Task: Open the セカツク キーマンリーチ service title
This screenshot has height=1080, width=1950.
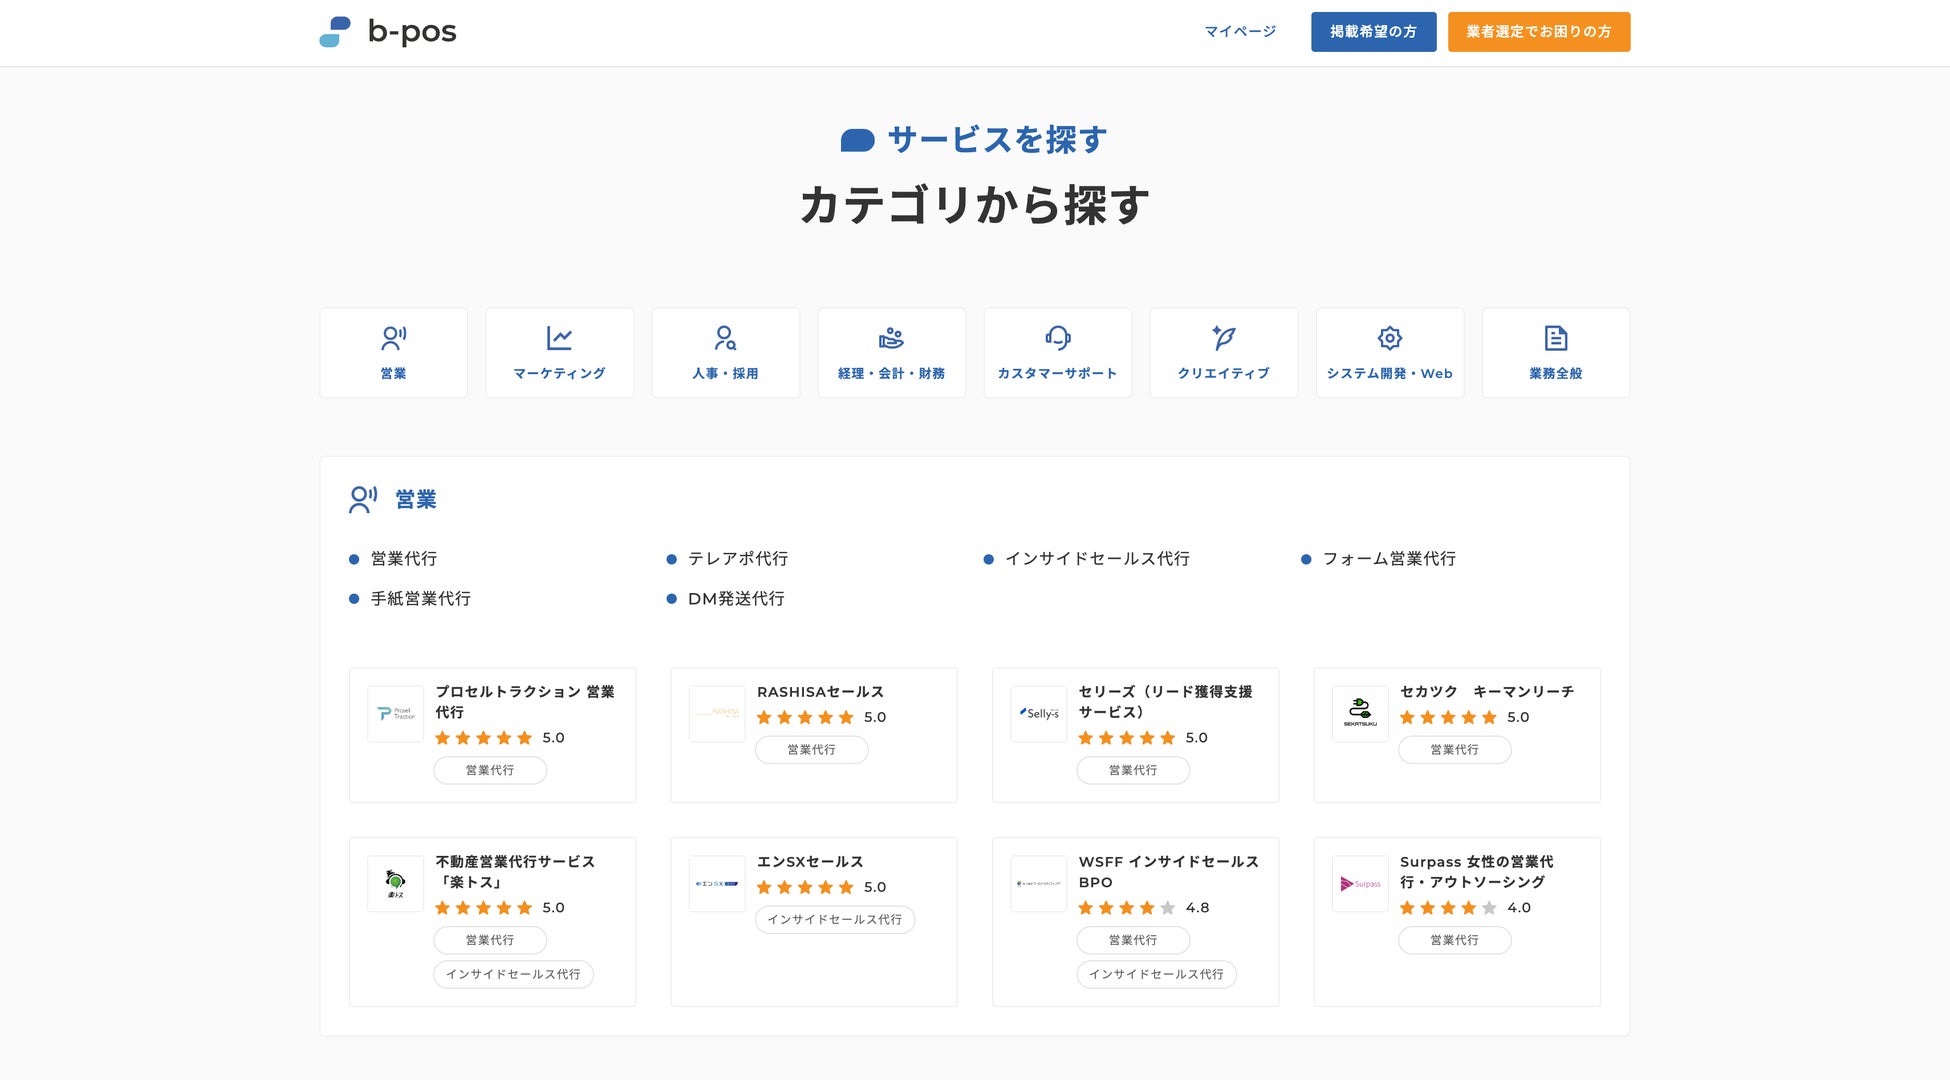Action: (x=1486, y=692)
